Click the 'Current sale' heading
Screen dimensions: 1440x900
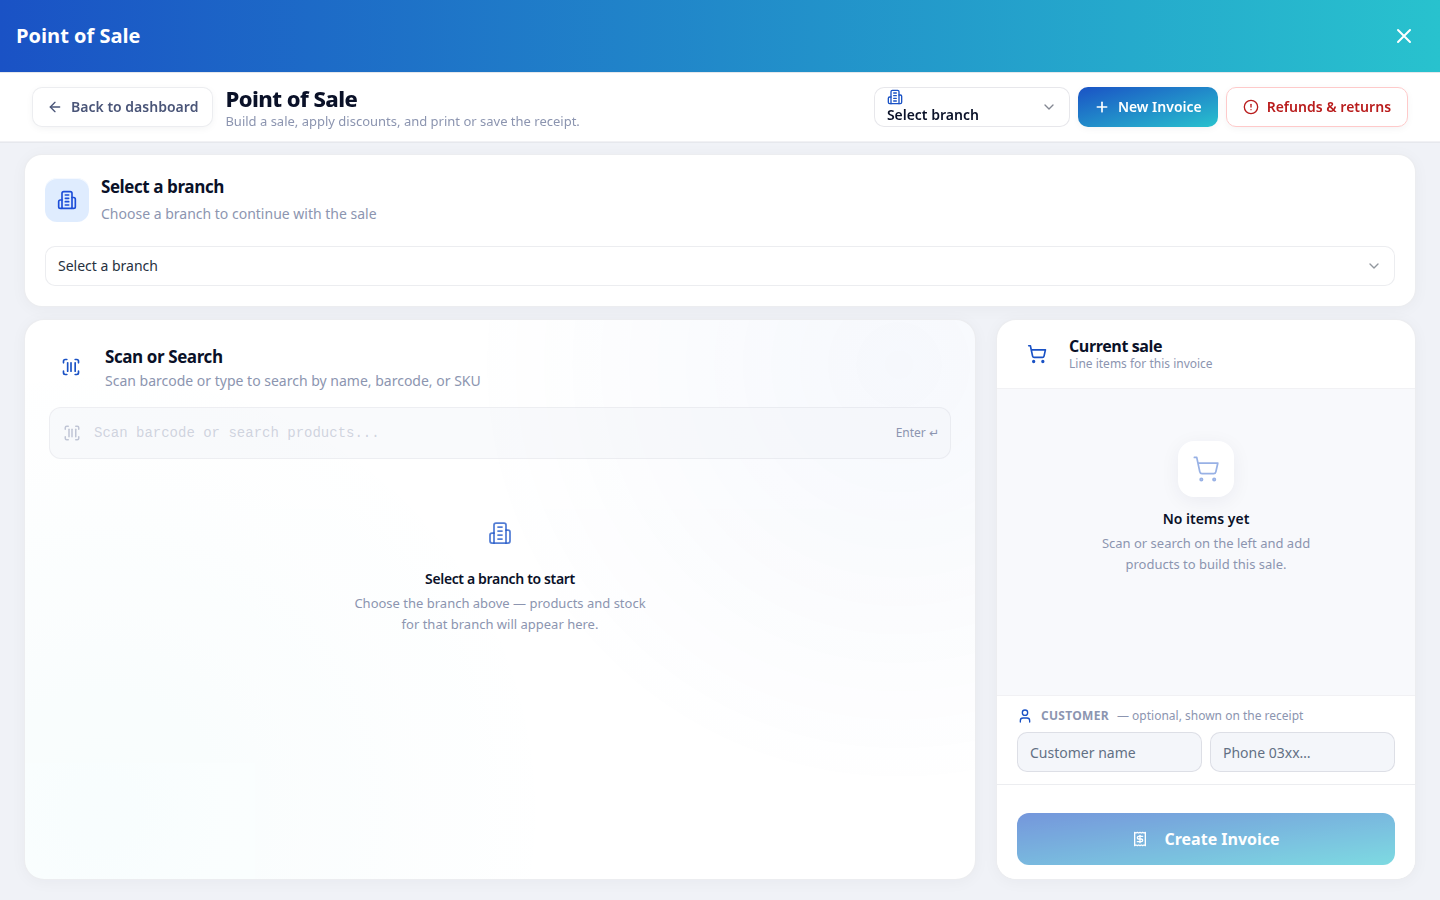[1115, 346]
